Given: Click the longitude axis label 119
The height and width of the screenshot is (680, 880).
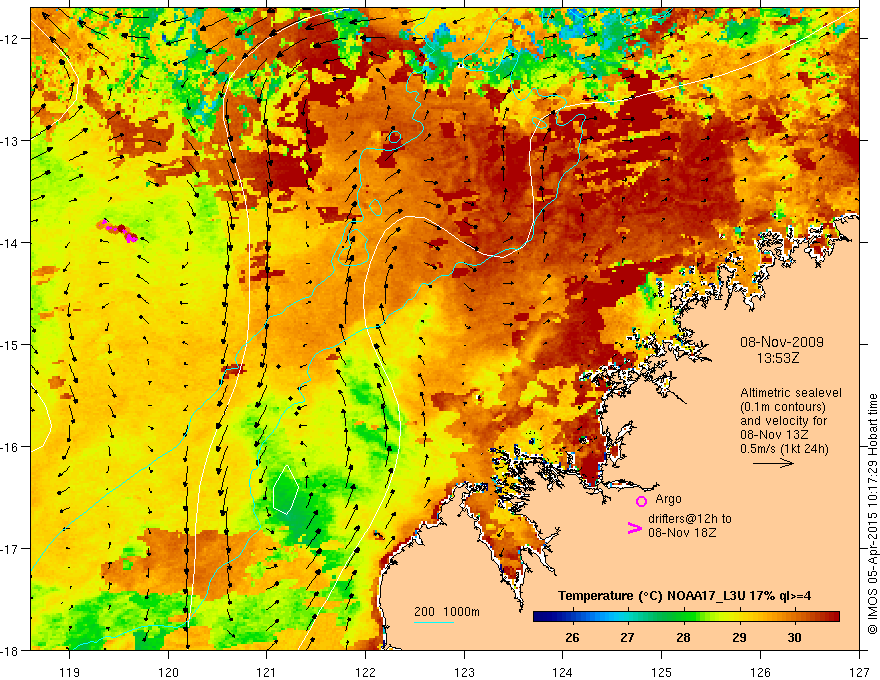Looking at the screenshot, I should pos(70,673).
